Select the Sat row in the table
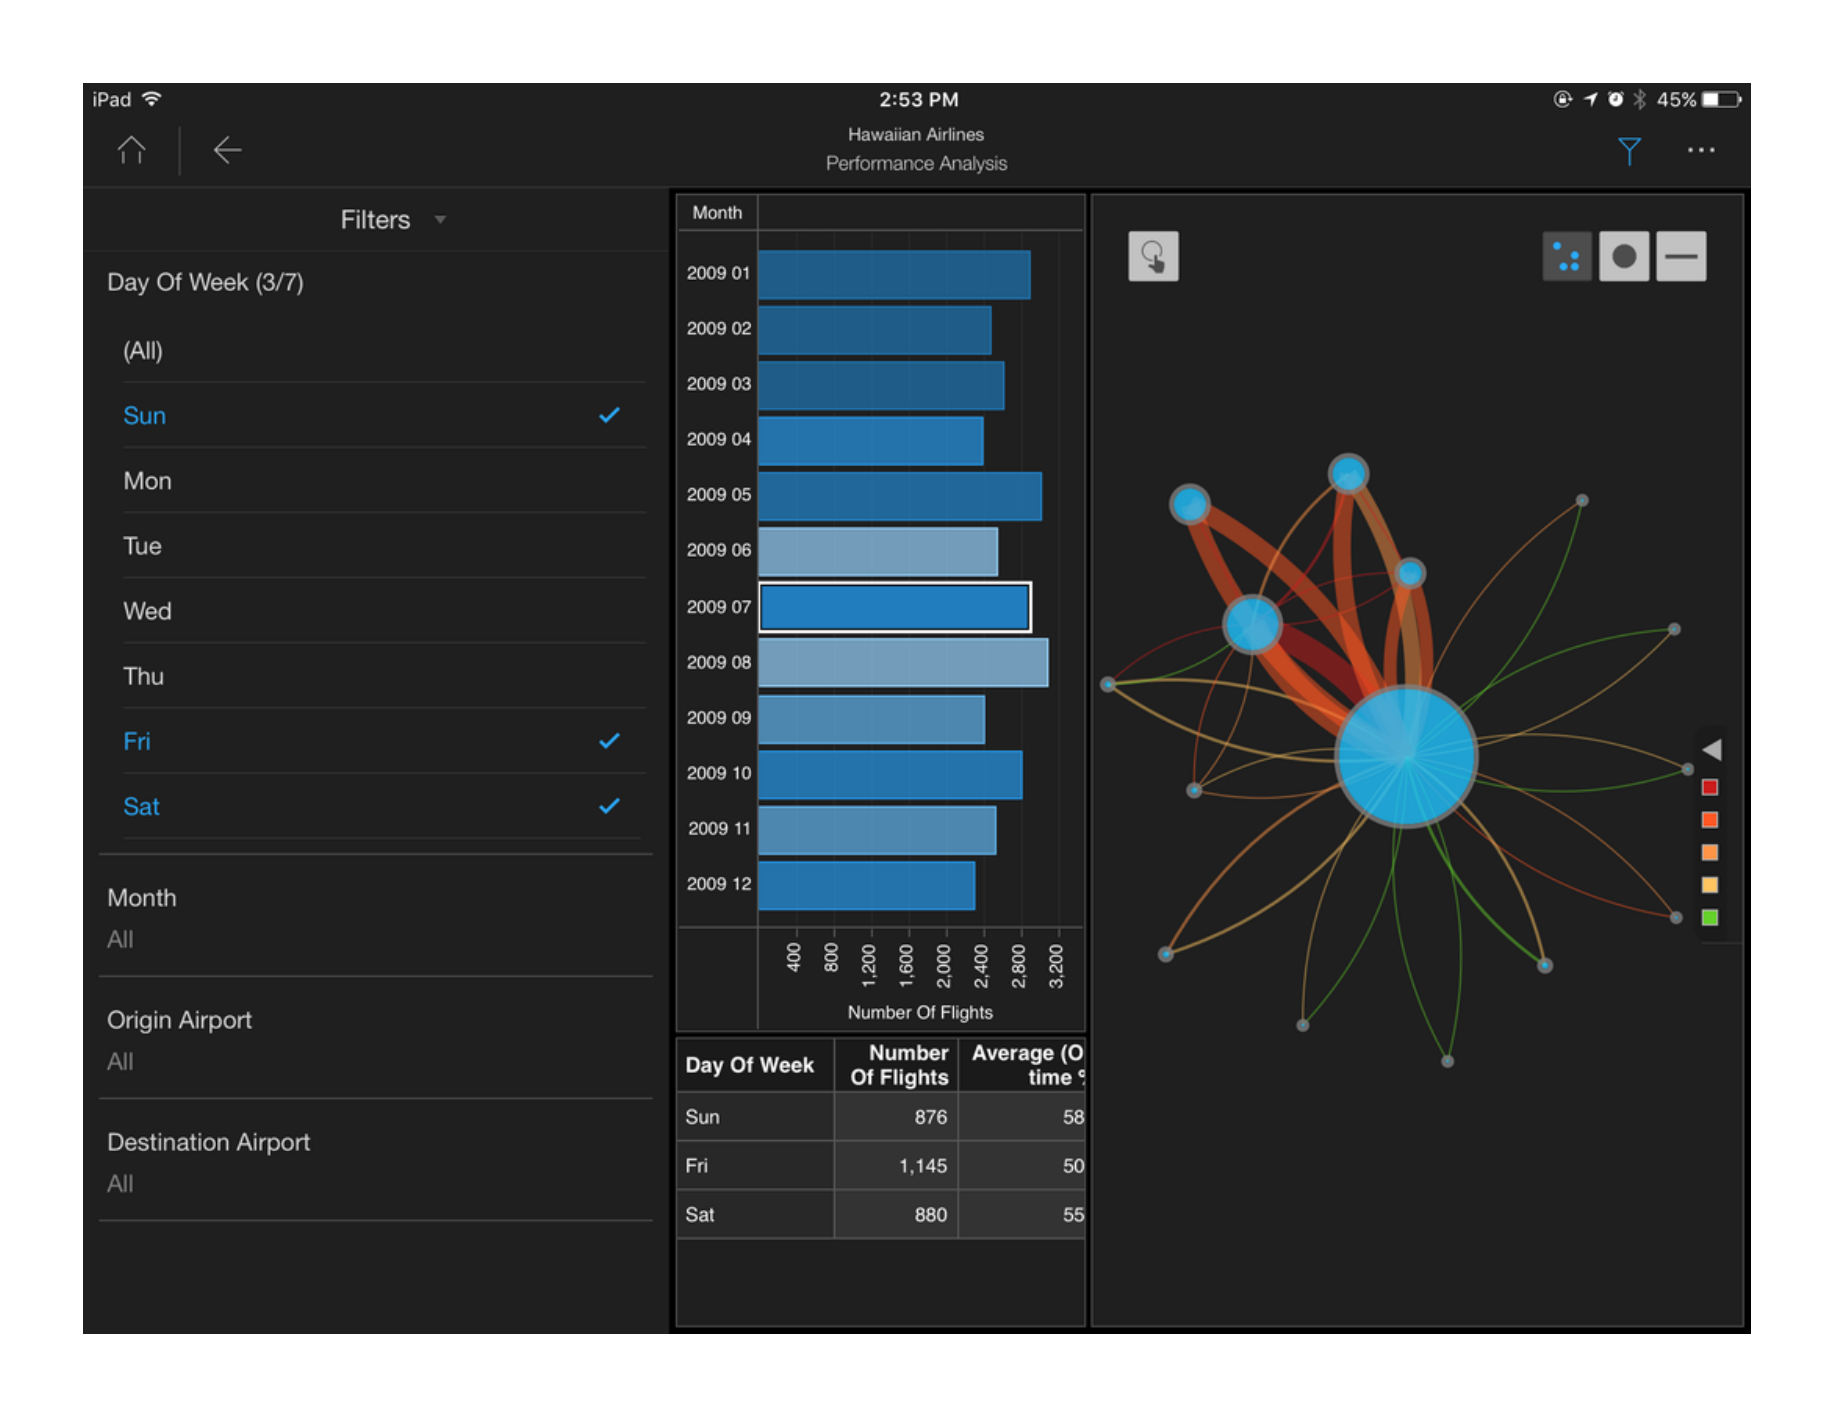The width and height of the screenshot is (1834, 1417). (x=881, y=1215)
